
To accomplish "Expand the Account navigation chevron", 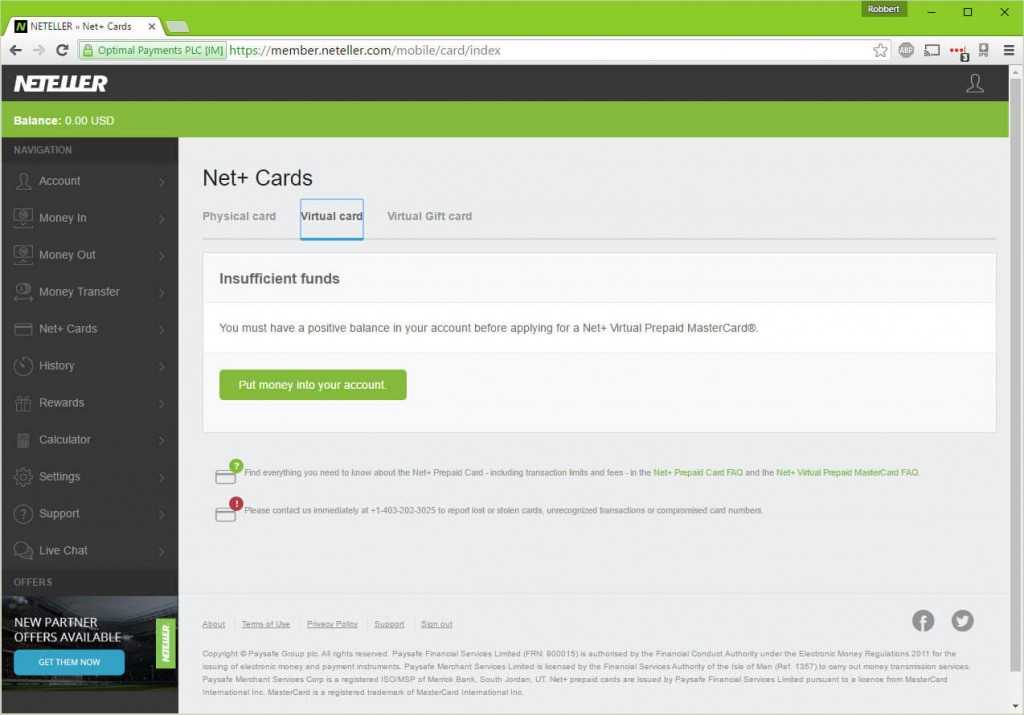I will [x=162, y=182].
